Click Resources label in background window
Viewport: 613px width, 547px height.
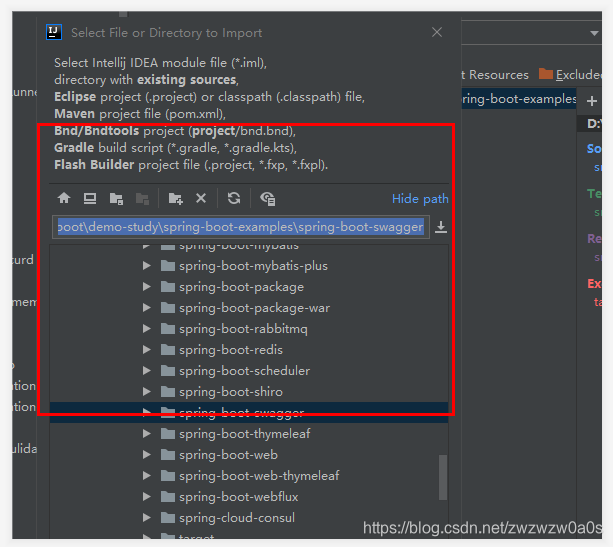click(x=498, y=74)
